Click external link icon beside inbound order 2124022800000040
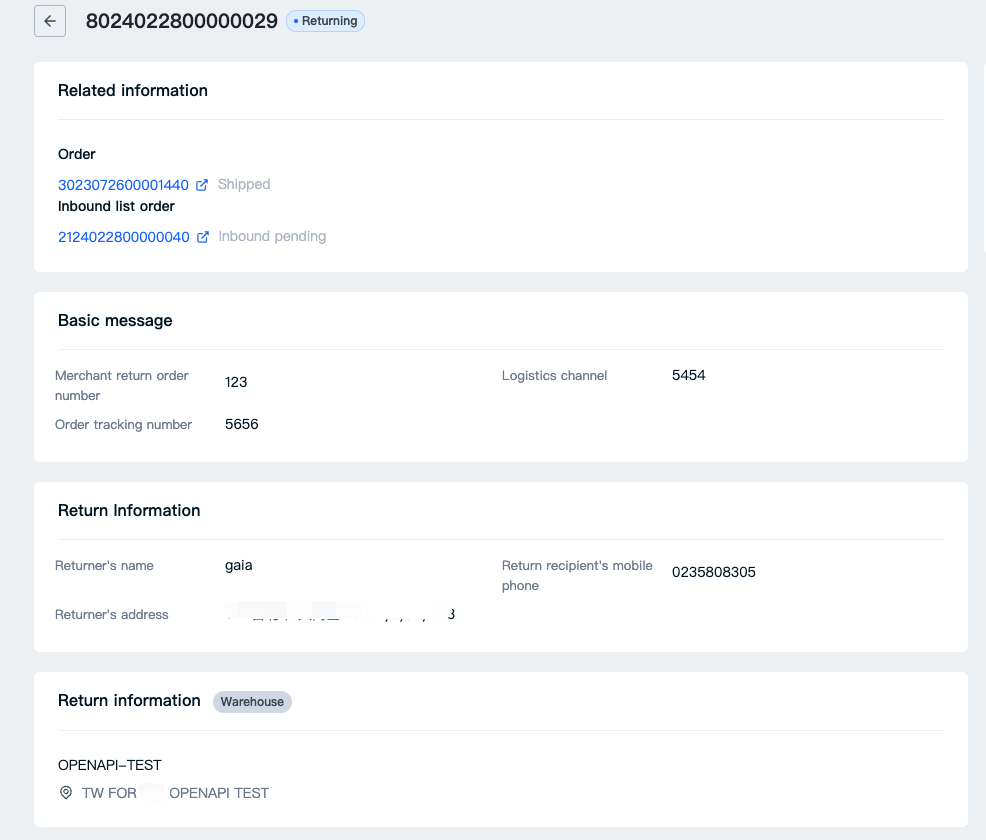Image resolution: width=986 pixels, height=840 pixels. (x=203, y=236)
